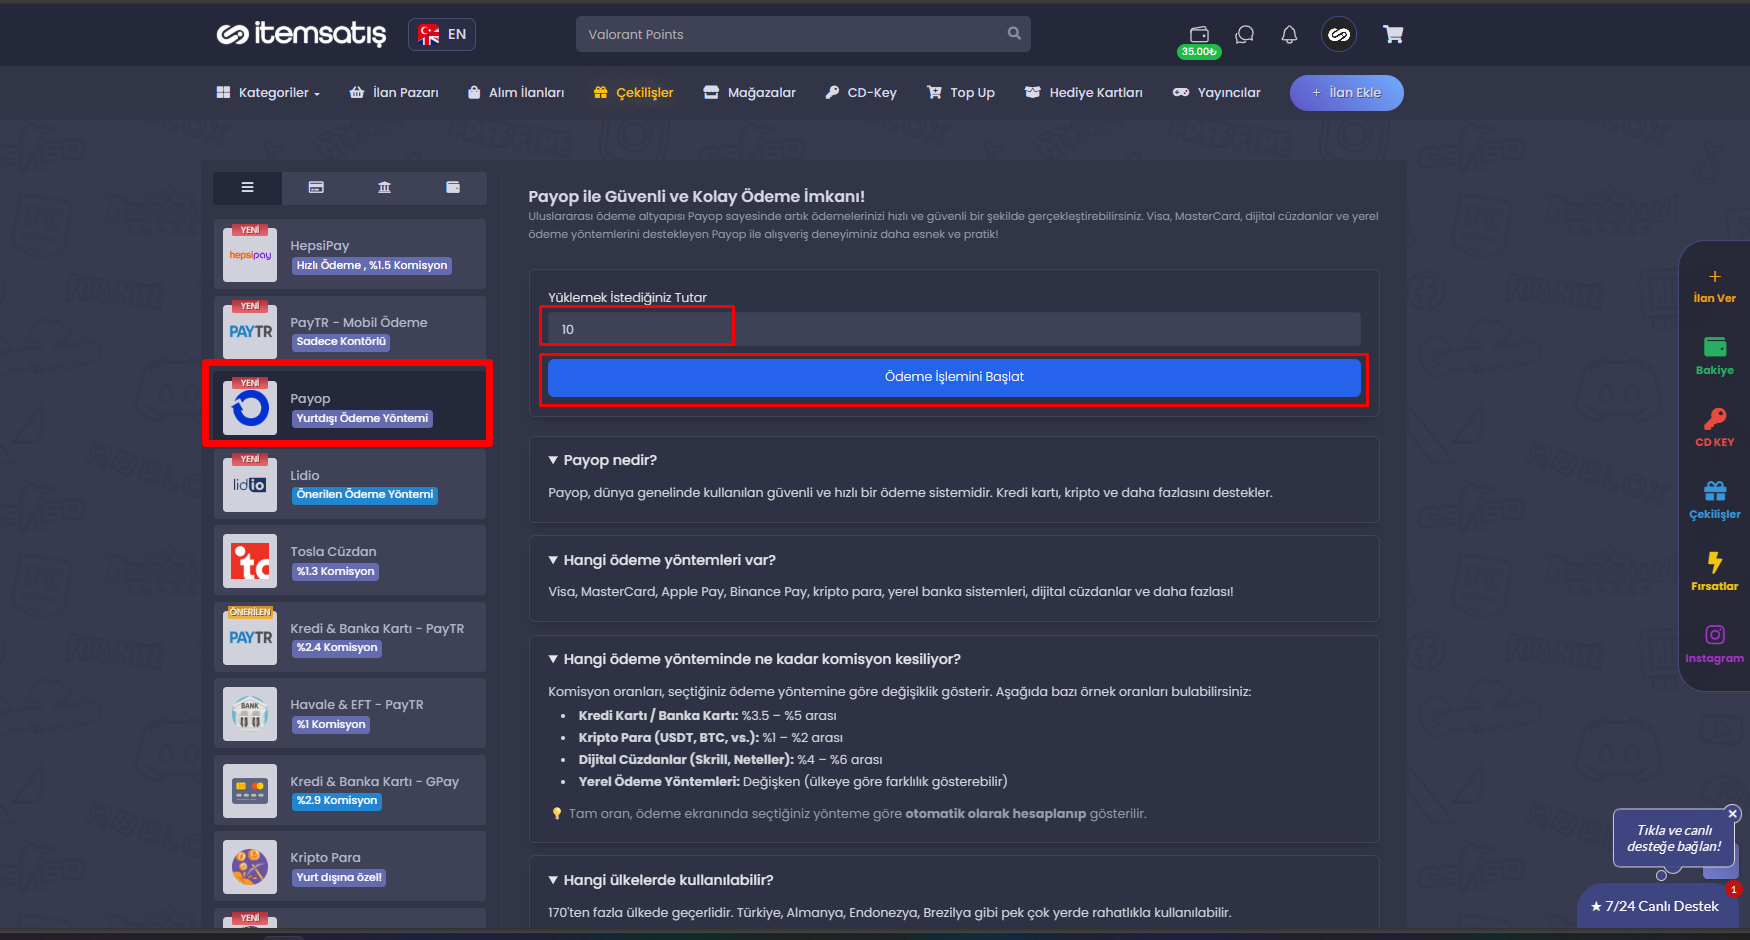Open CD-Key menu item
Screen dimensions: 1750x940
861,93
